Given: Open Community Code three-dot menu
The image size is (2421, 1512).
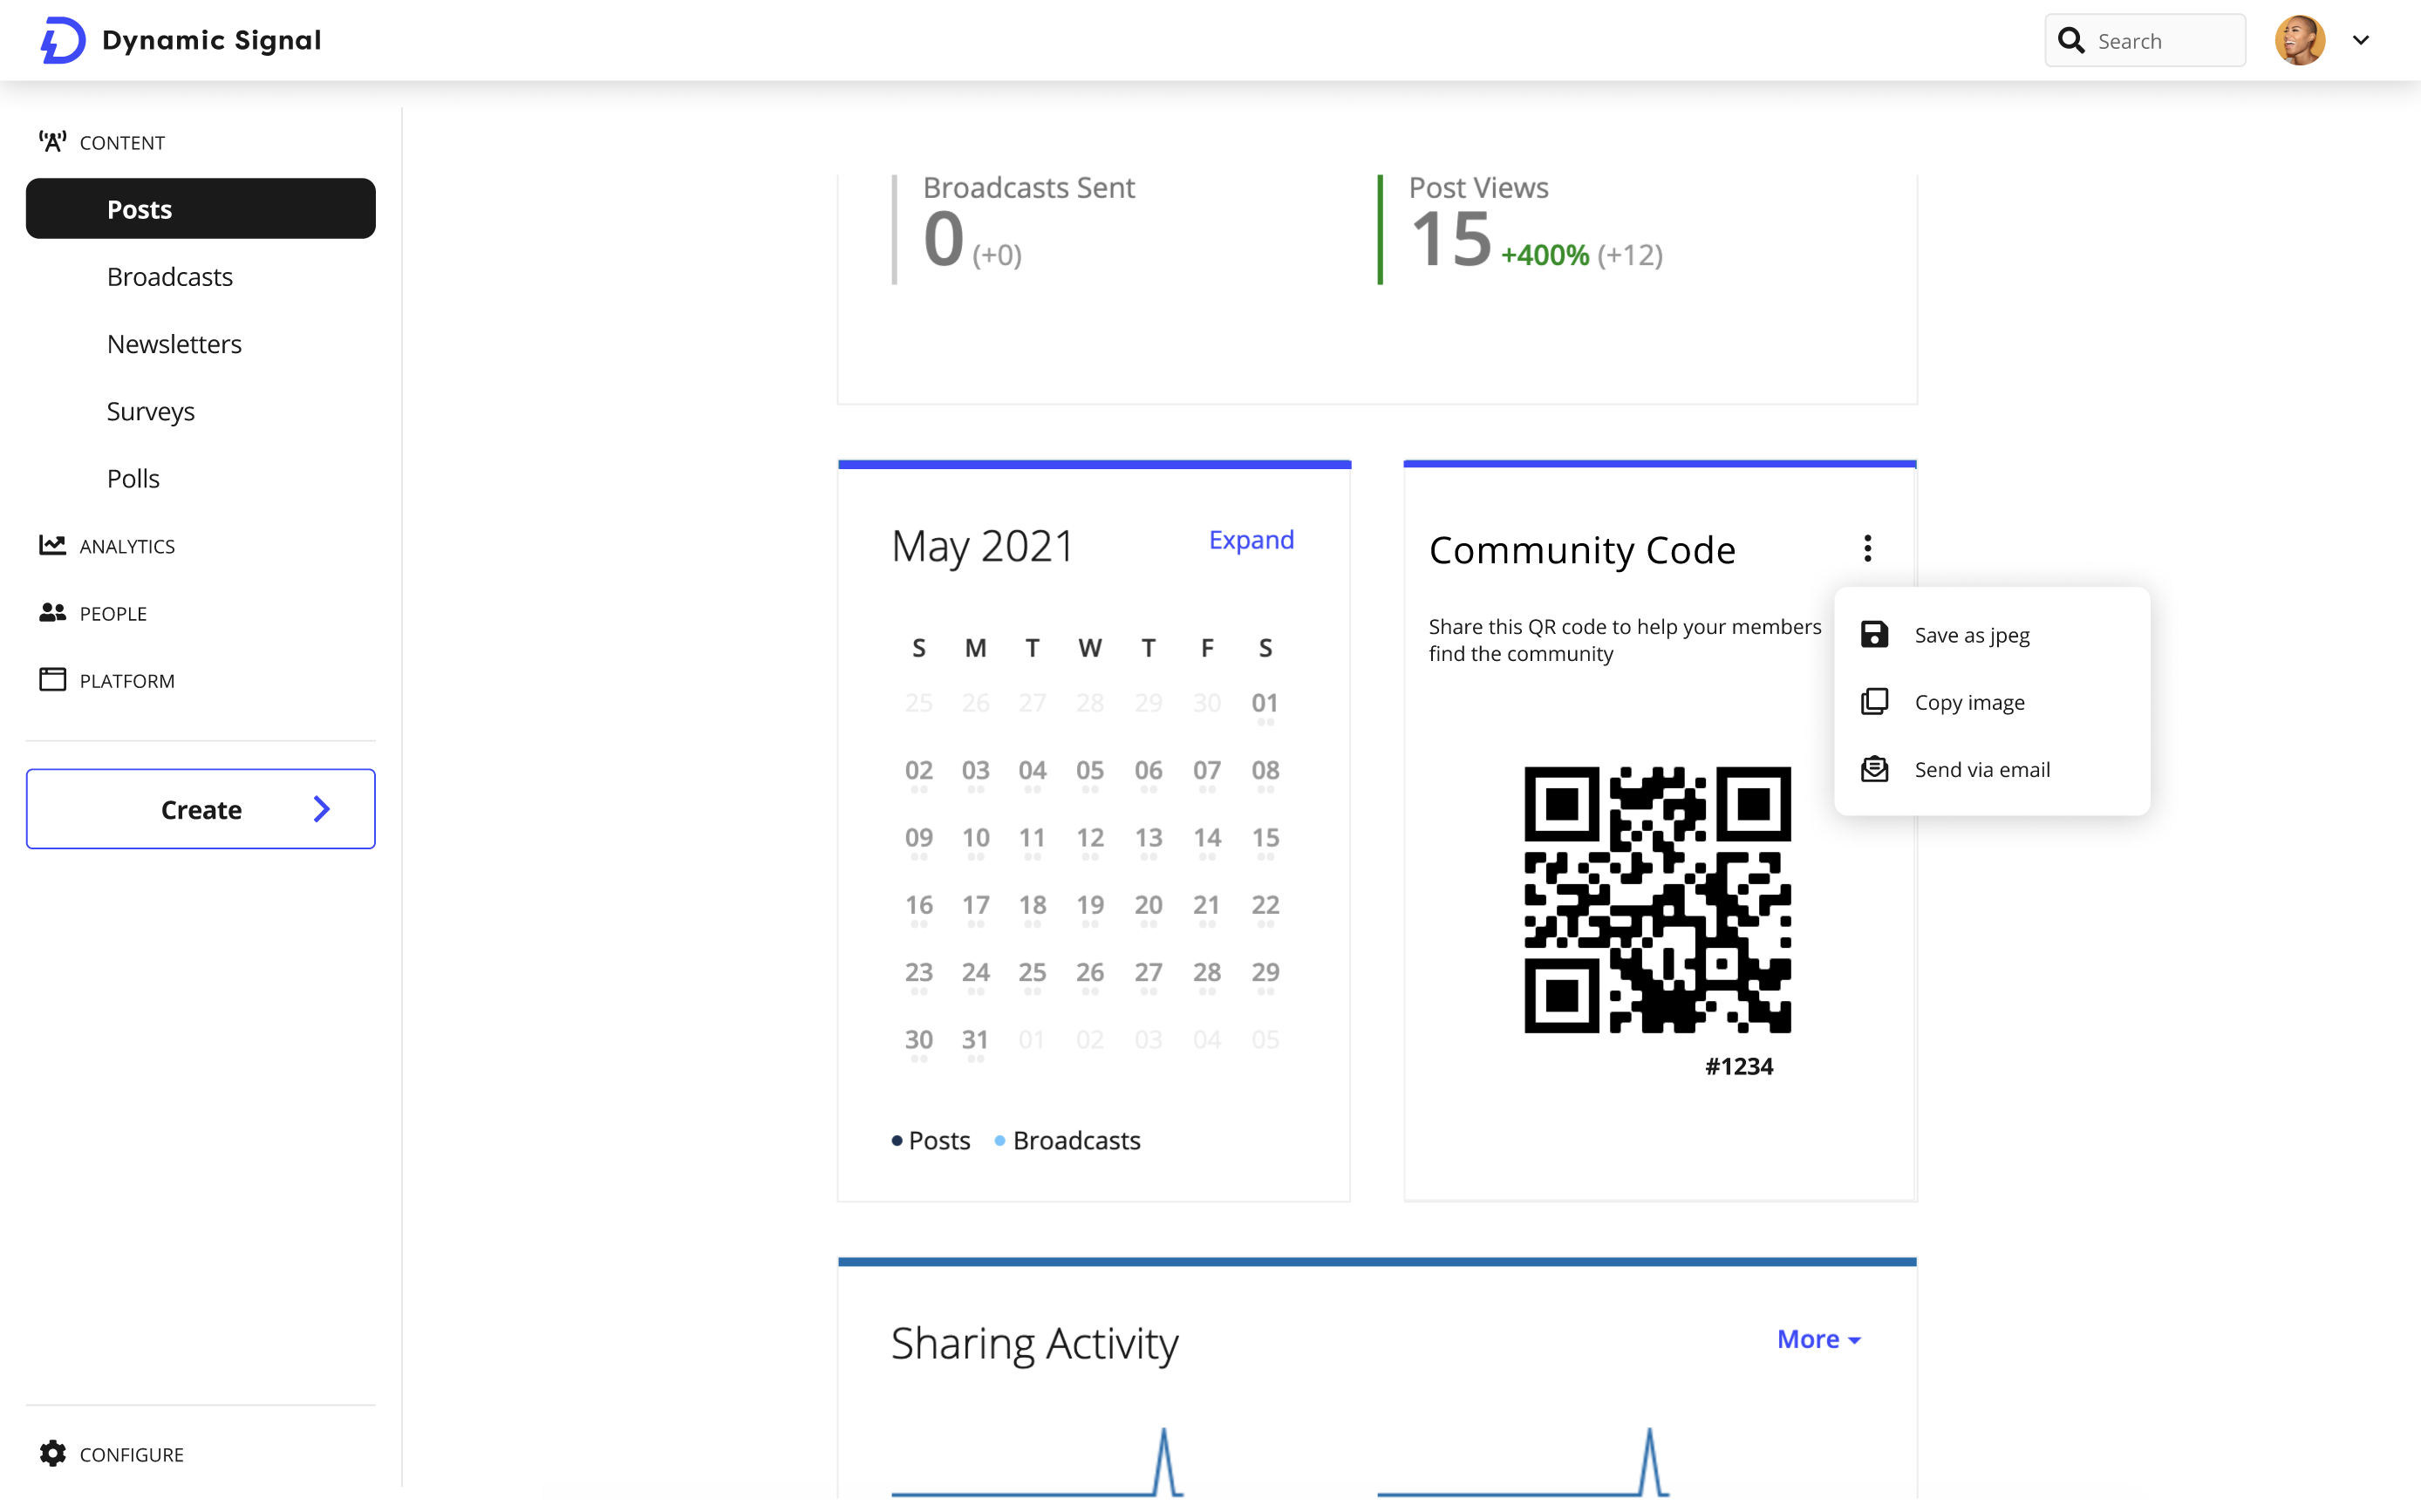Looking at the screenshot, I should click(x=1867, y=548).
